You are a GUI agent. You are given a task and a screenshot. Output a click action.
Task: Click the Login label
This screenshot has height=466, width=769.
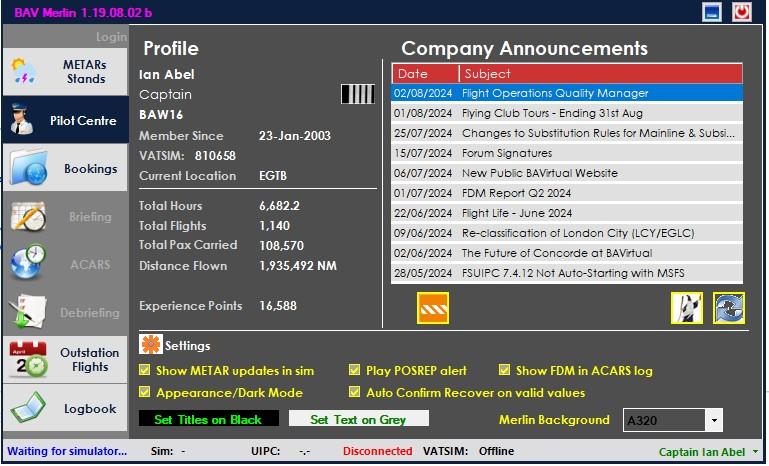point(111,37)
